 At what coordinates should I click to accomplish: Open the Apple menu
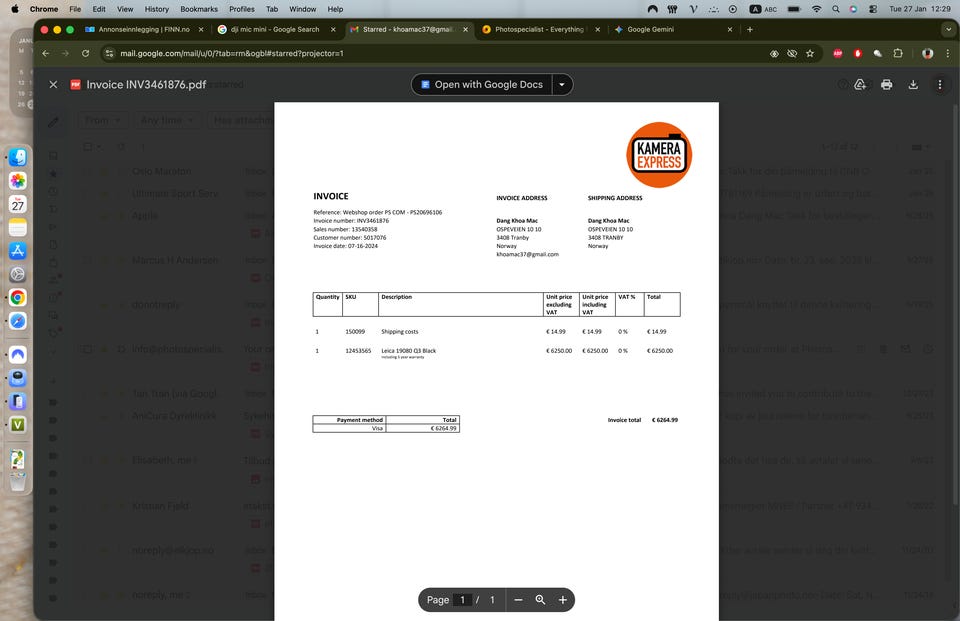(x=15, y=9)
